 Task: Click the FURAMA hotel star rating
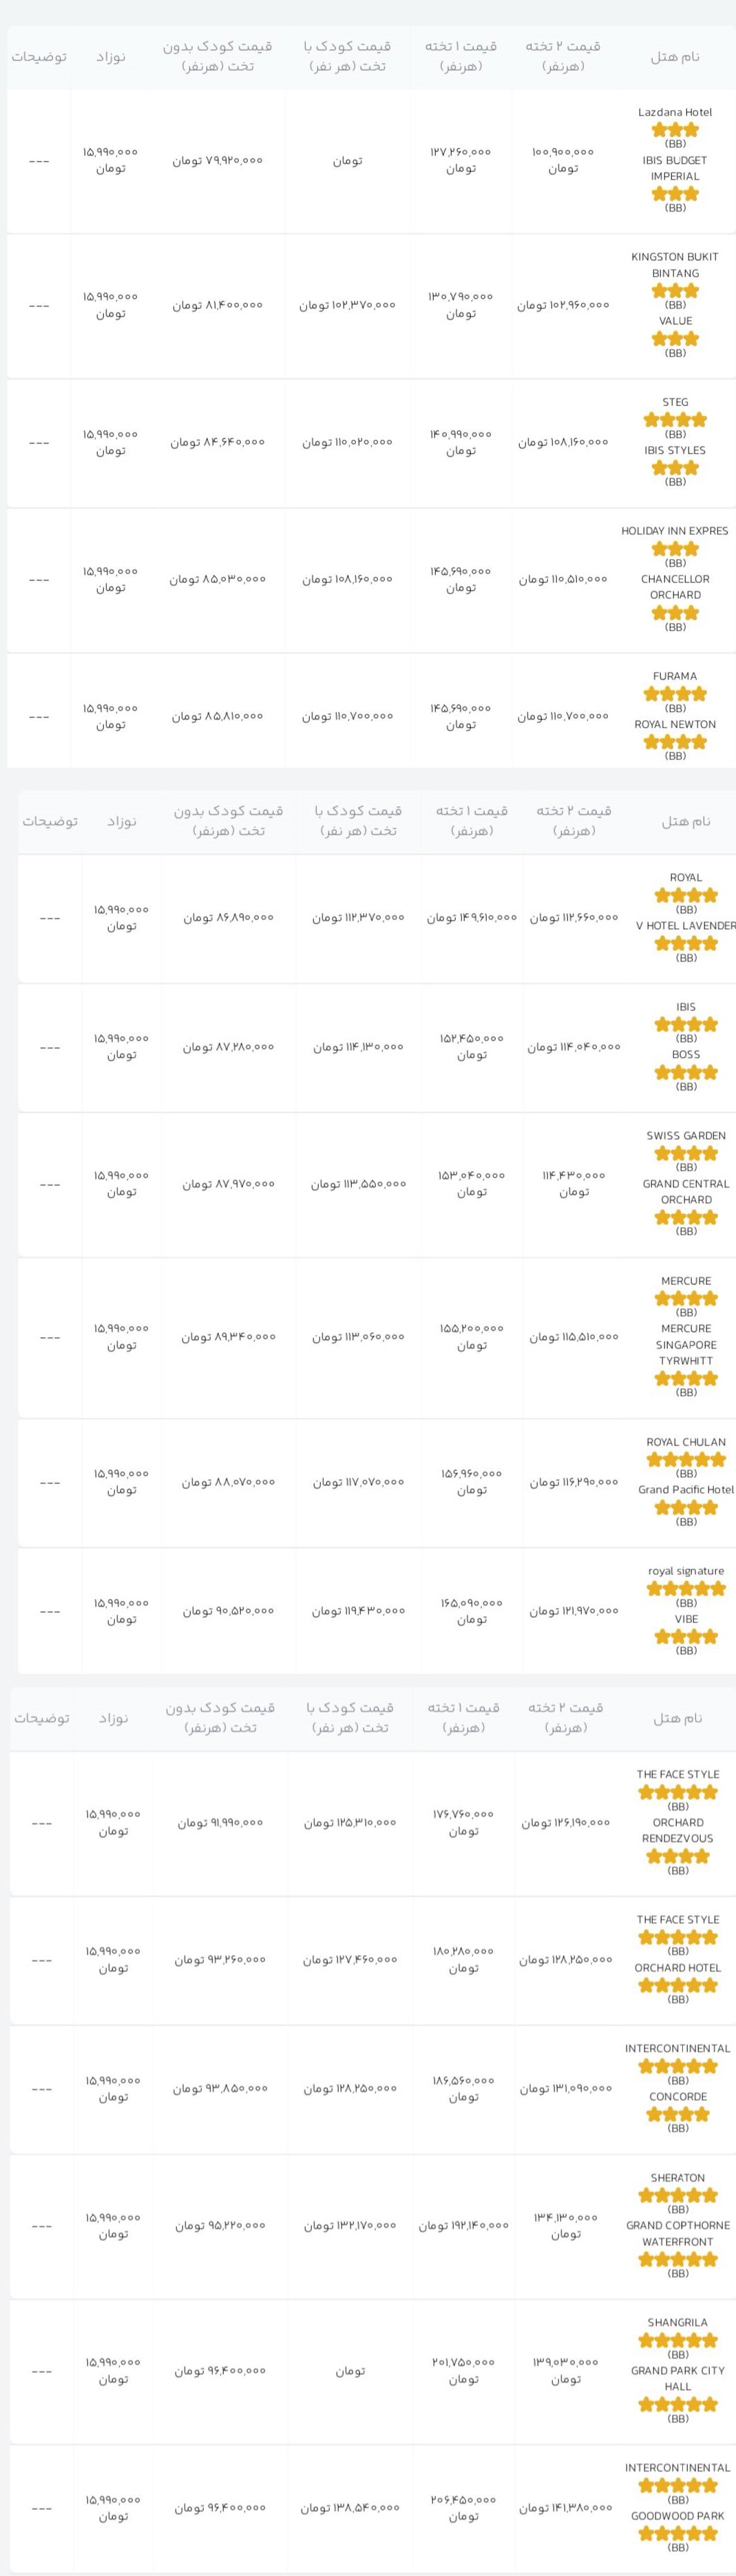(675, 693)
